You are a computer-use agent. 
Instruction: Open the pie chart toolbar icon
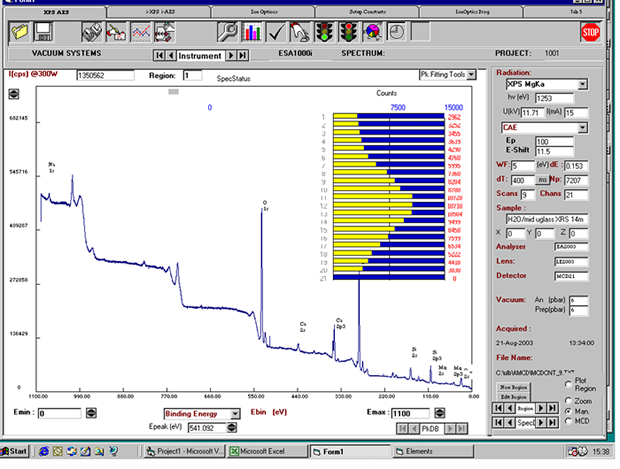(x=372, y=32)
